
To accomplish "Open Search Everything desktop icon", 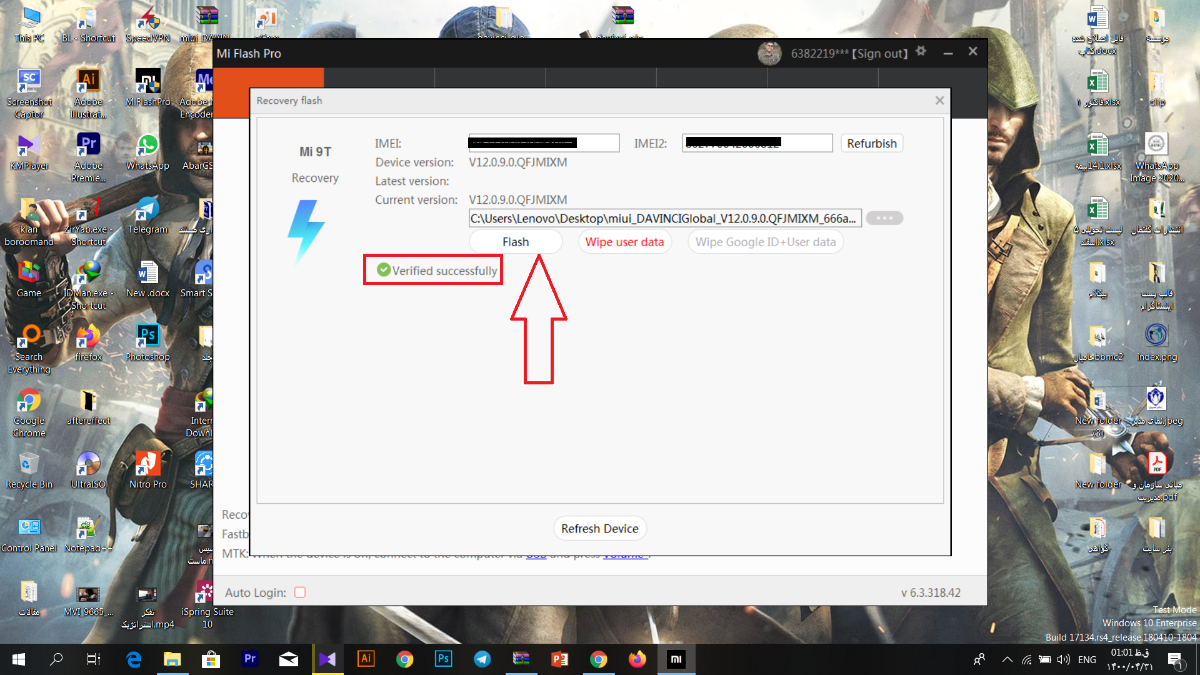I will pos(30,348).
